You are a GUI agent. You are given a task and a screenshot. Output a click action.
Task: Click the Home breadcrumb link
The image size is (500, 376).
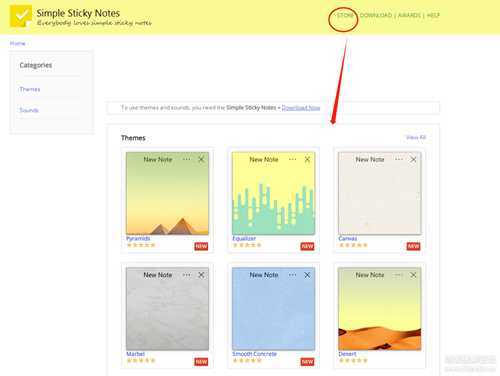click(17, 43)
